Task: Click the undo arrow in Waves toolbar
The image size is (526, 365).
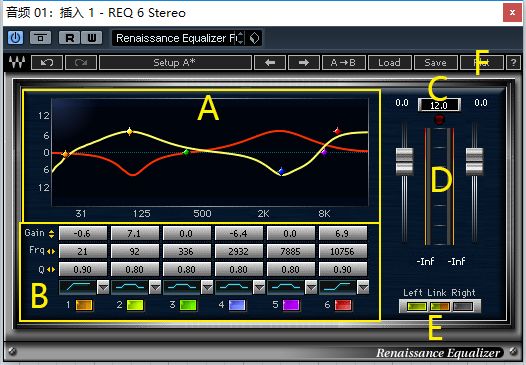Action: pos(47,63)
